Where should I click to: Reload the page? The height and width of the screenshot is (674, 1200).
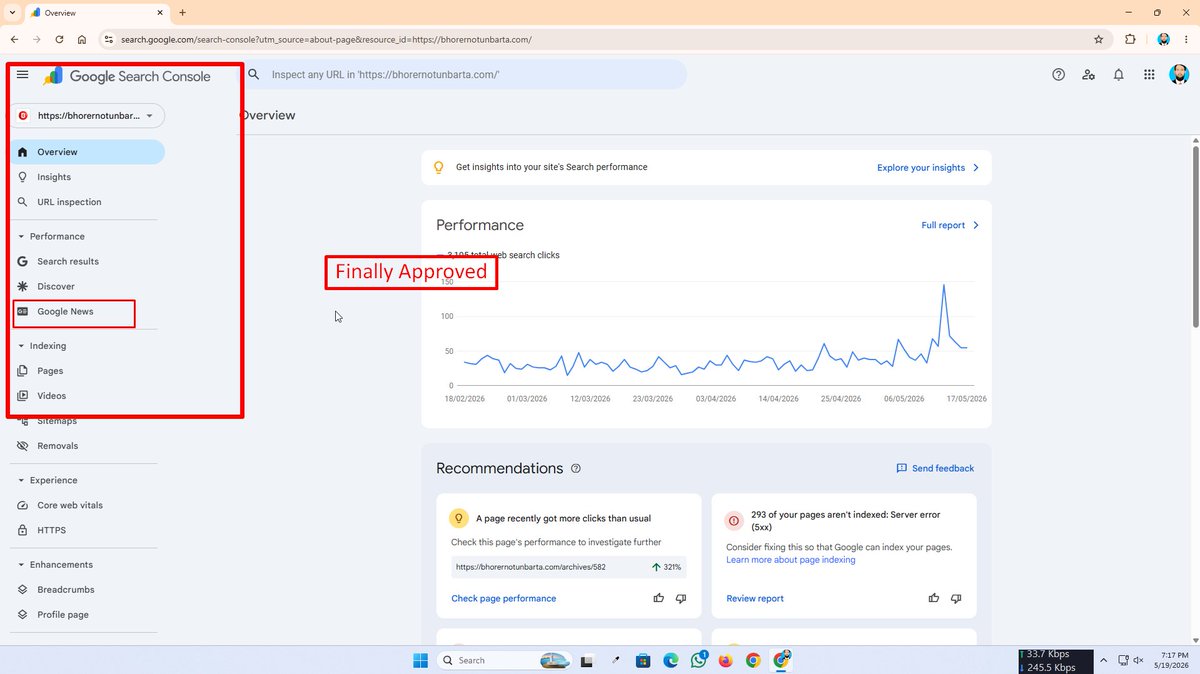point(59,40)
